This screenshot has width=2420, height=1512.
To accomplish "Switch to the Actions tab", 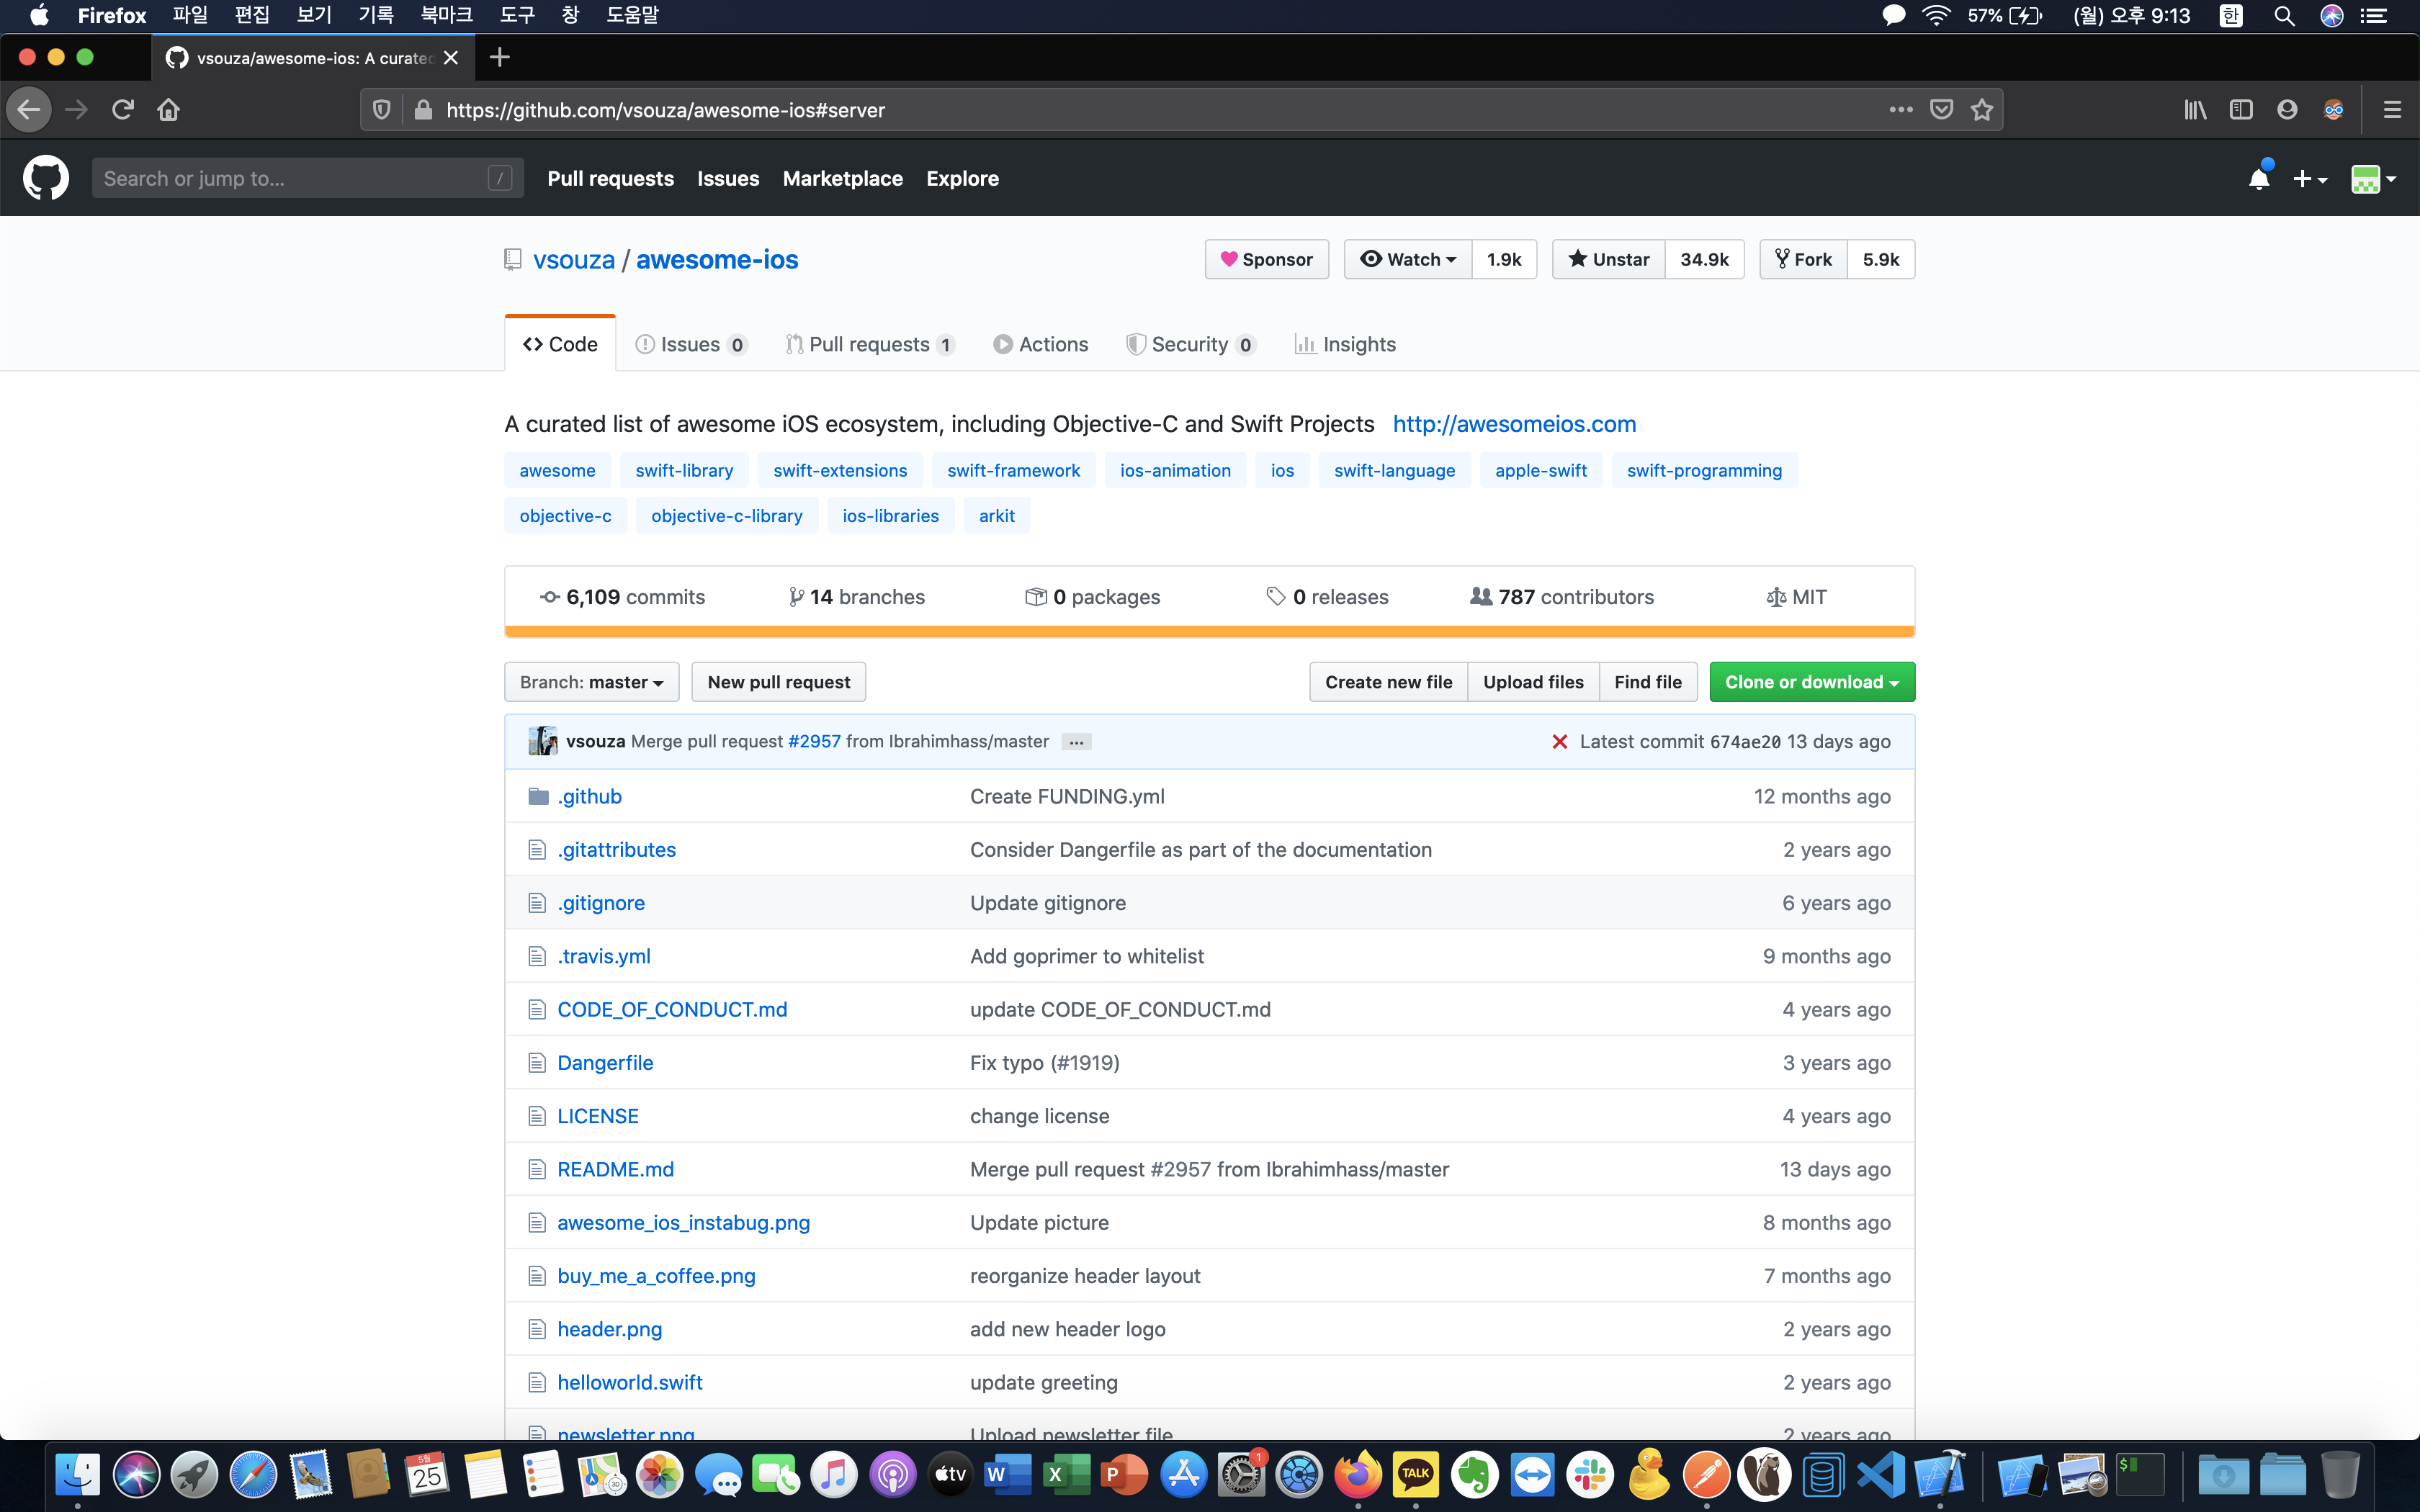I will 1041,344.
